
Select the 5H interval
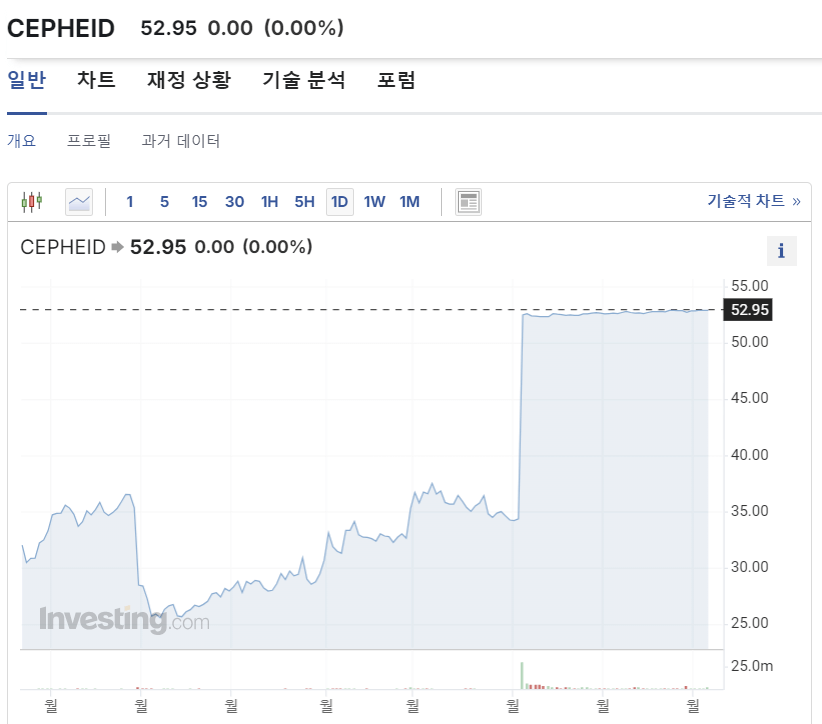[x=304, y=201]
